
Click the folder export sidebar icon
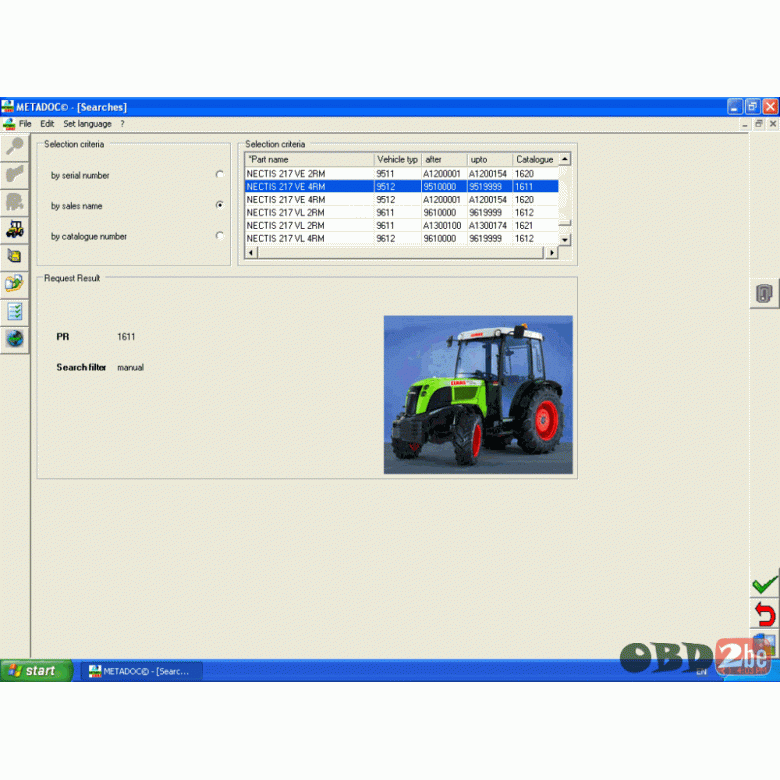15,284
